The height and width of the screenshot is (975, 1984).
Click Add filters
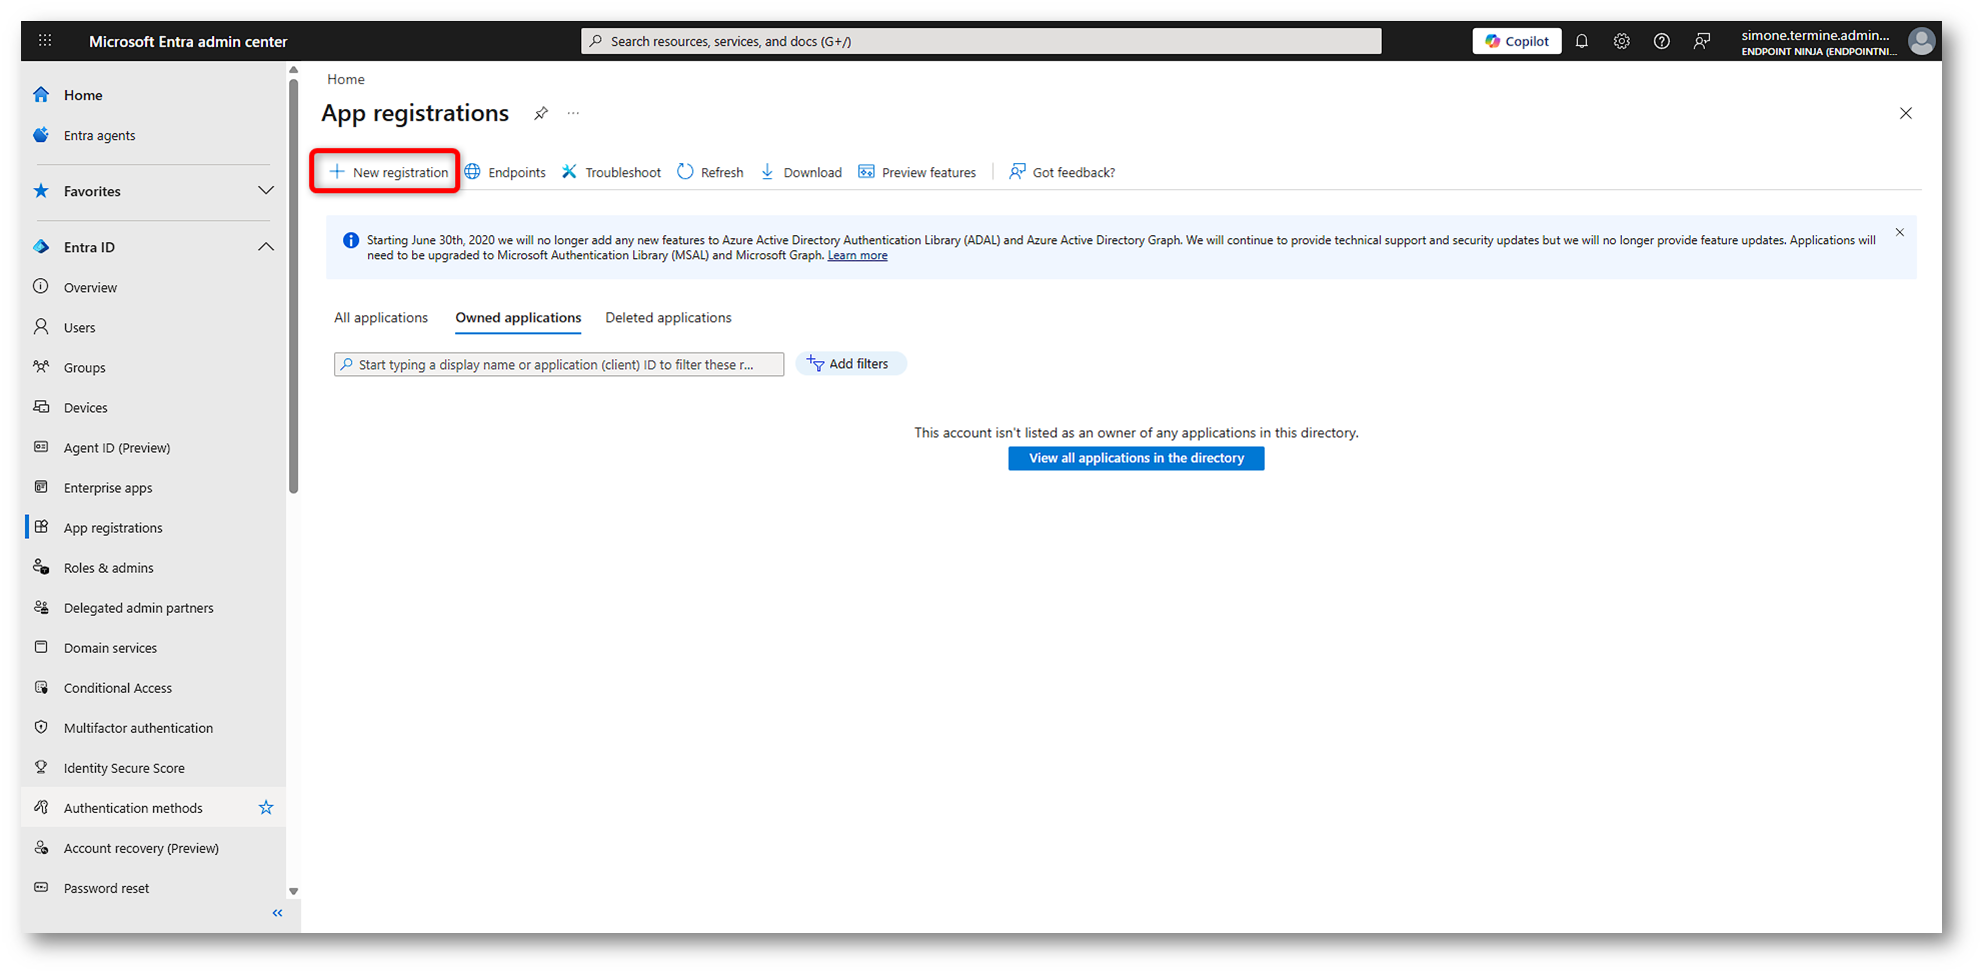[x=850, y=364]
